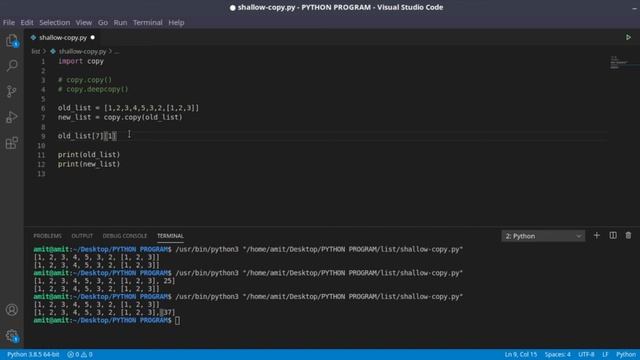Change file encoding 'UTF-8'
The image size is (640, 360).
(x=586, y=354)
